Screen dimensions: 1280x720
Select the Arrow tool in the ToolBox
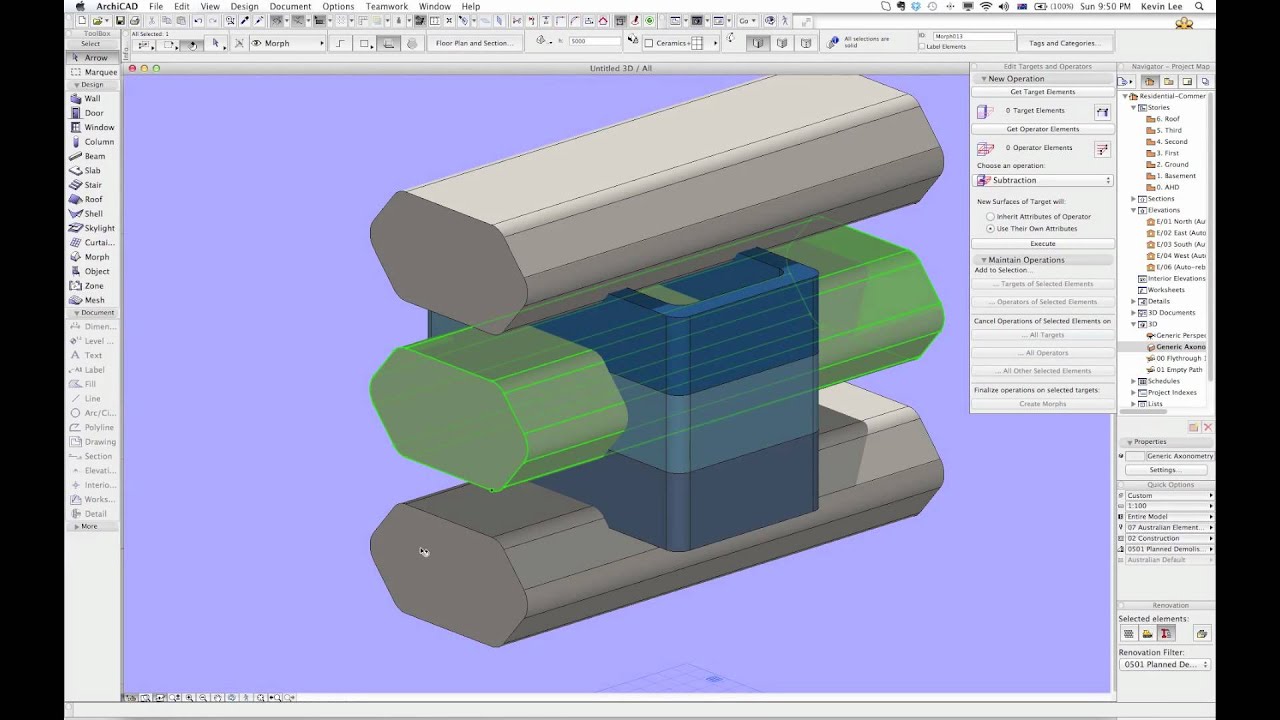[x=92, y=58]
